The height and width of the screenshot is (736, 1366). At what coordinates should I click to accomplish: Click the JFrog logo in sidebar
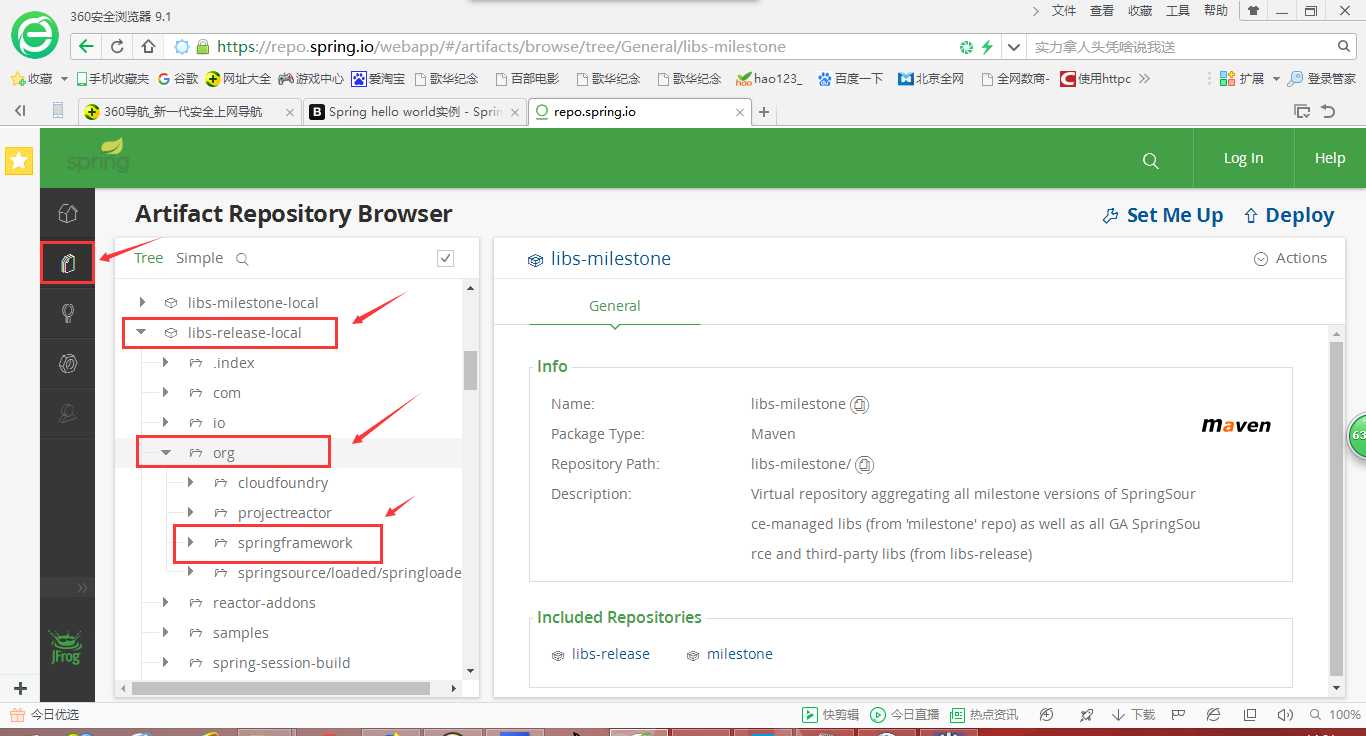pyautogui.click(x=66, y=647)
